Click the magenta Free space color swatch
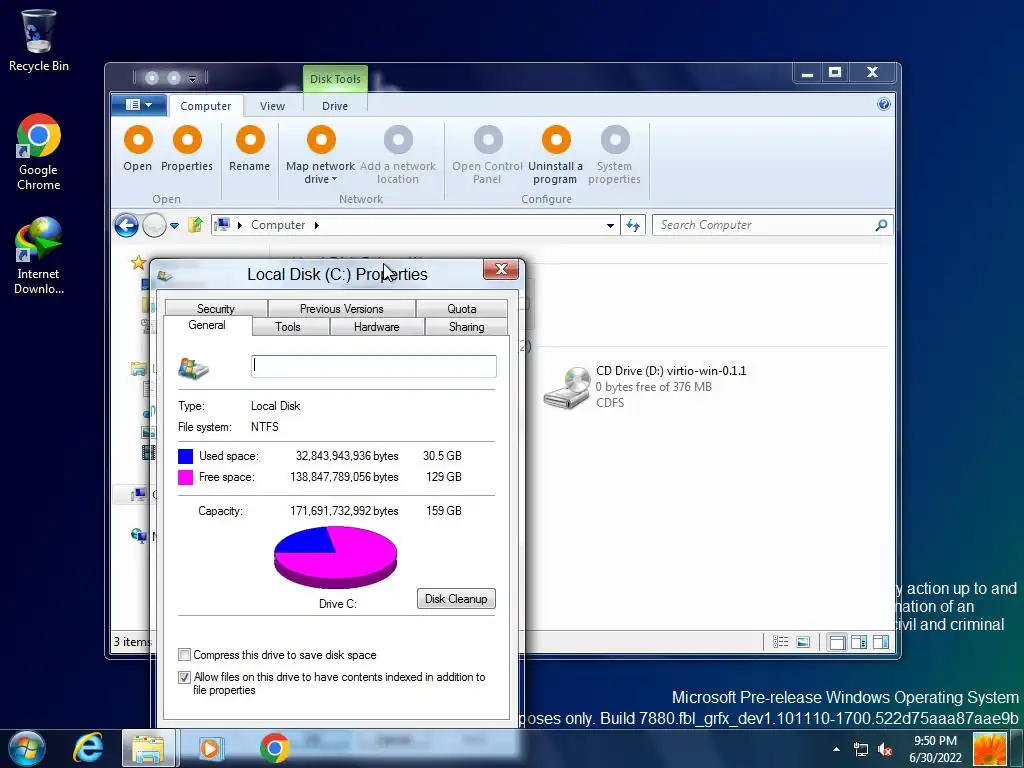This screenshot has height=768, width=1024. click(185, 477)
